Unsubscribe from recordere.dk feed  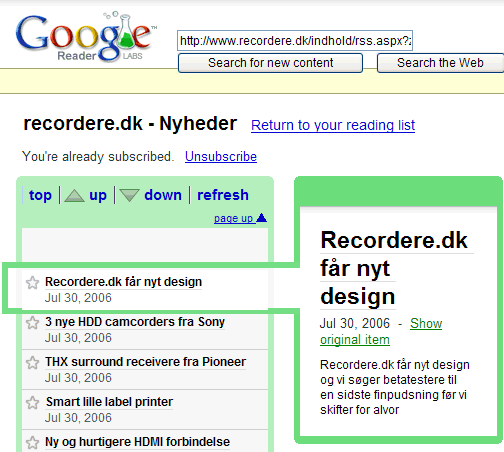pos(221,157)
